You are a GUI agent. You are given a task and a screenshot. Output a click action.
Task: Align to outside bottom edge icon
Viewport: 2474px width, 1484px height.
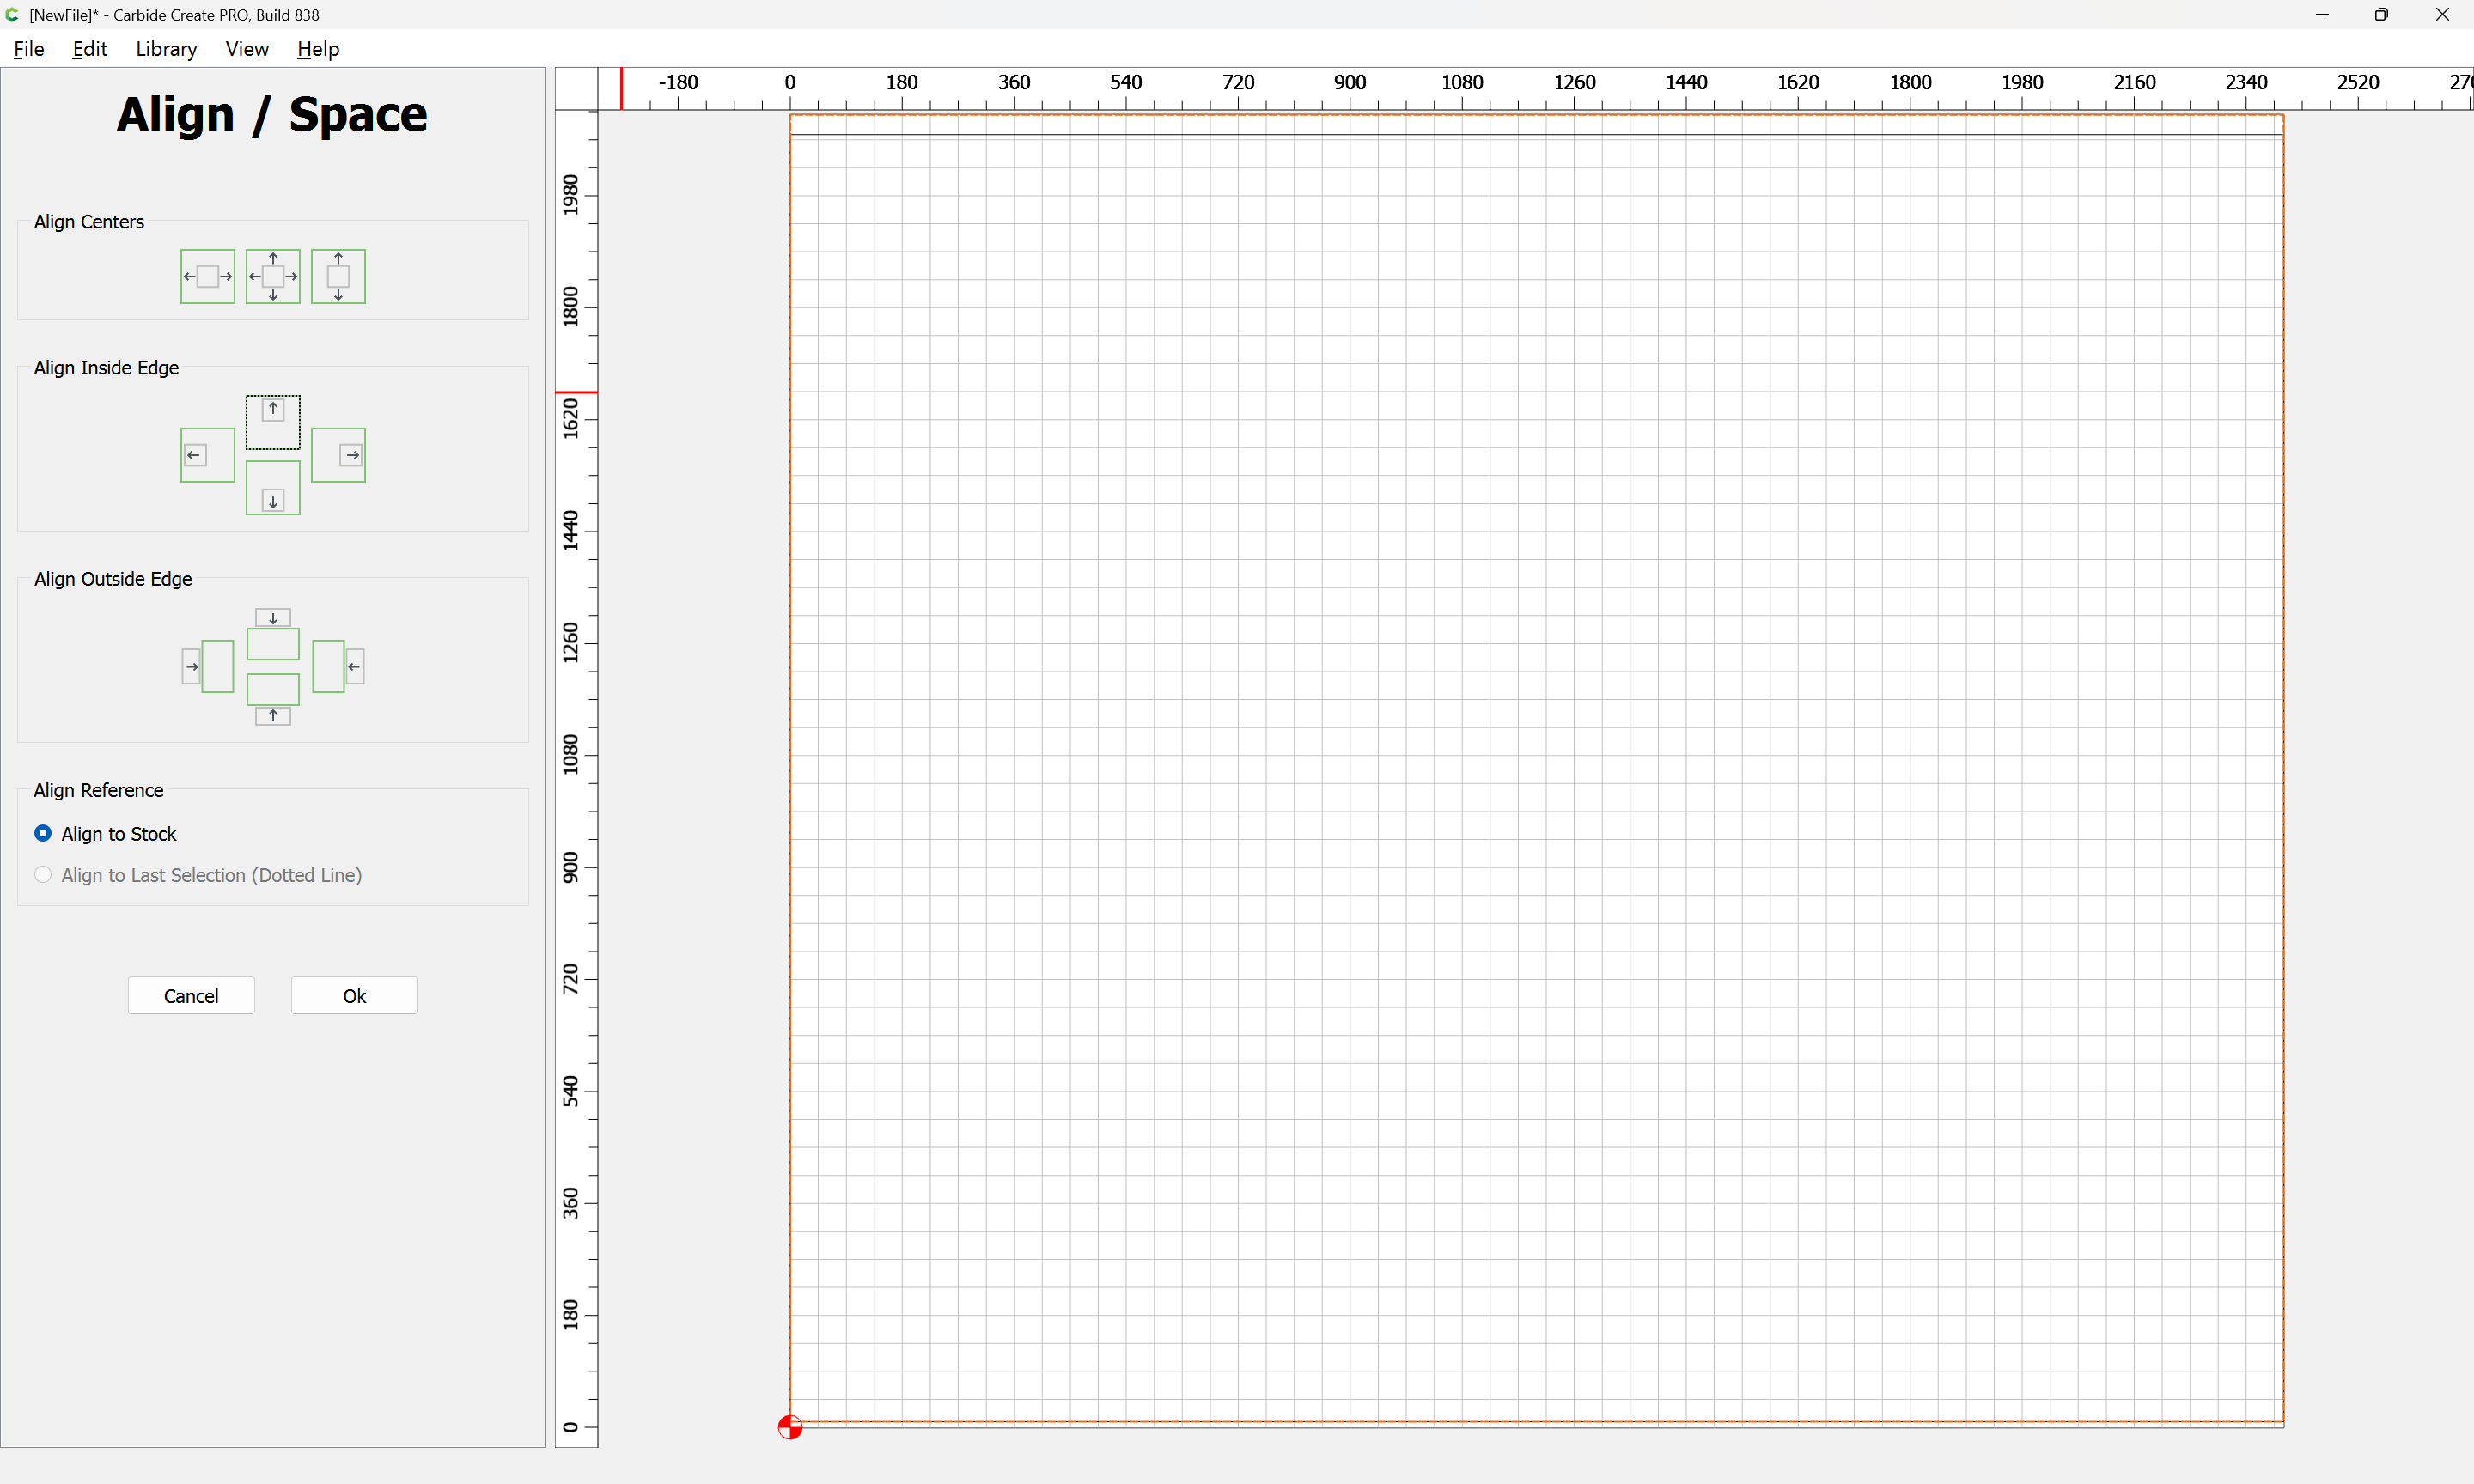273,699
